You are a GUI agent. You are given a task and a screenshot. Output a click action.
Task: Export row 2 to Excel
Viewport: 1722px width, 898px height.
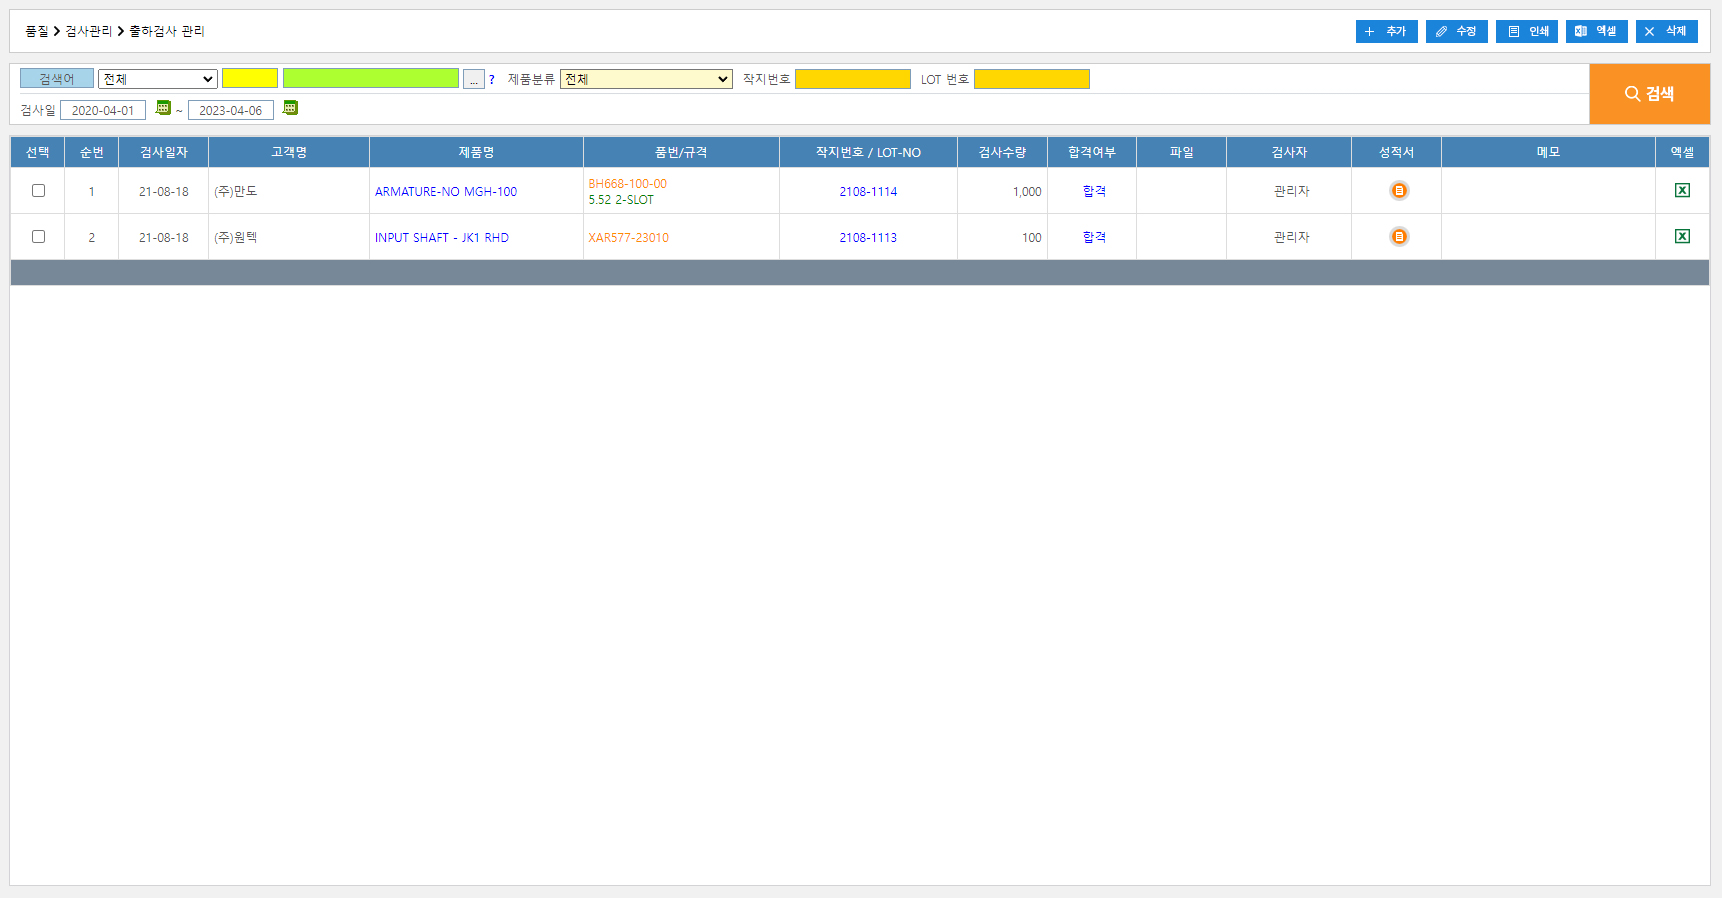[1682, 237]
